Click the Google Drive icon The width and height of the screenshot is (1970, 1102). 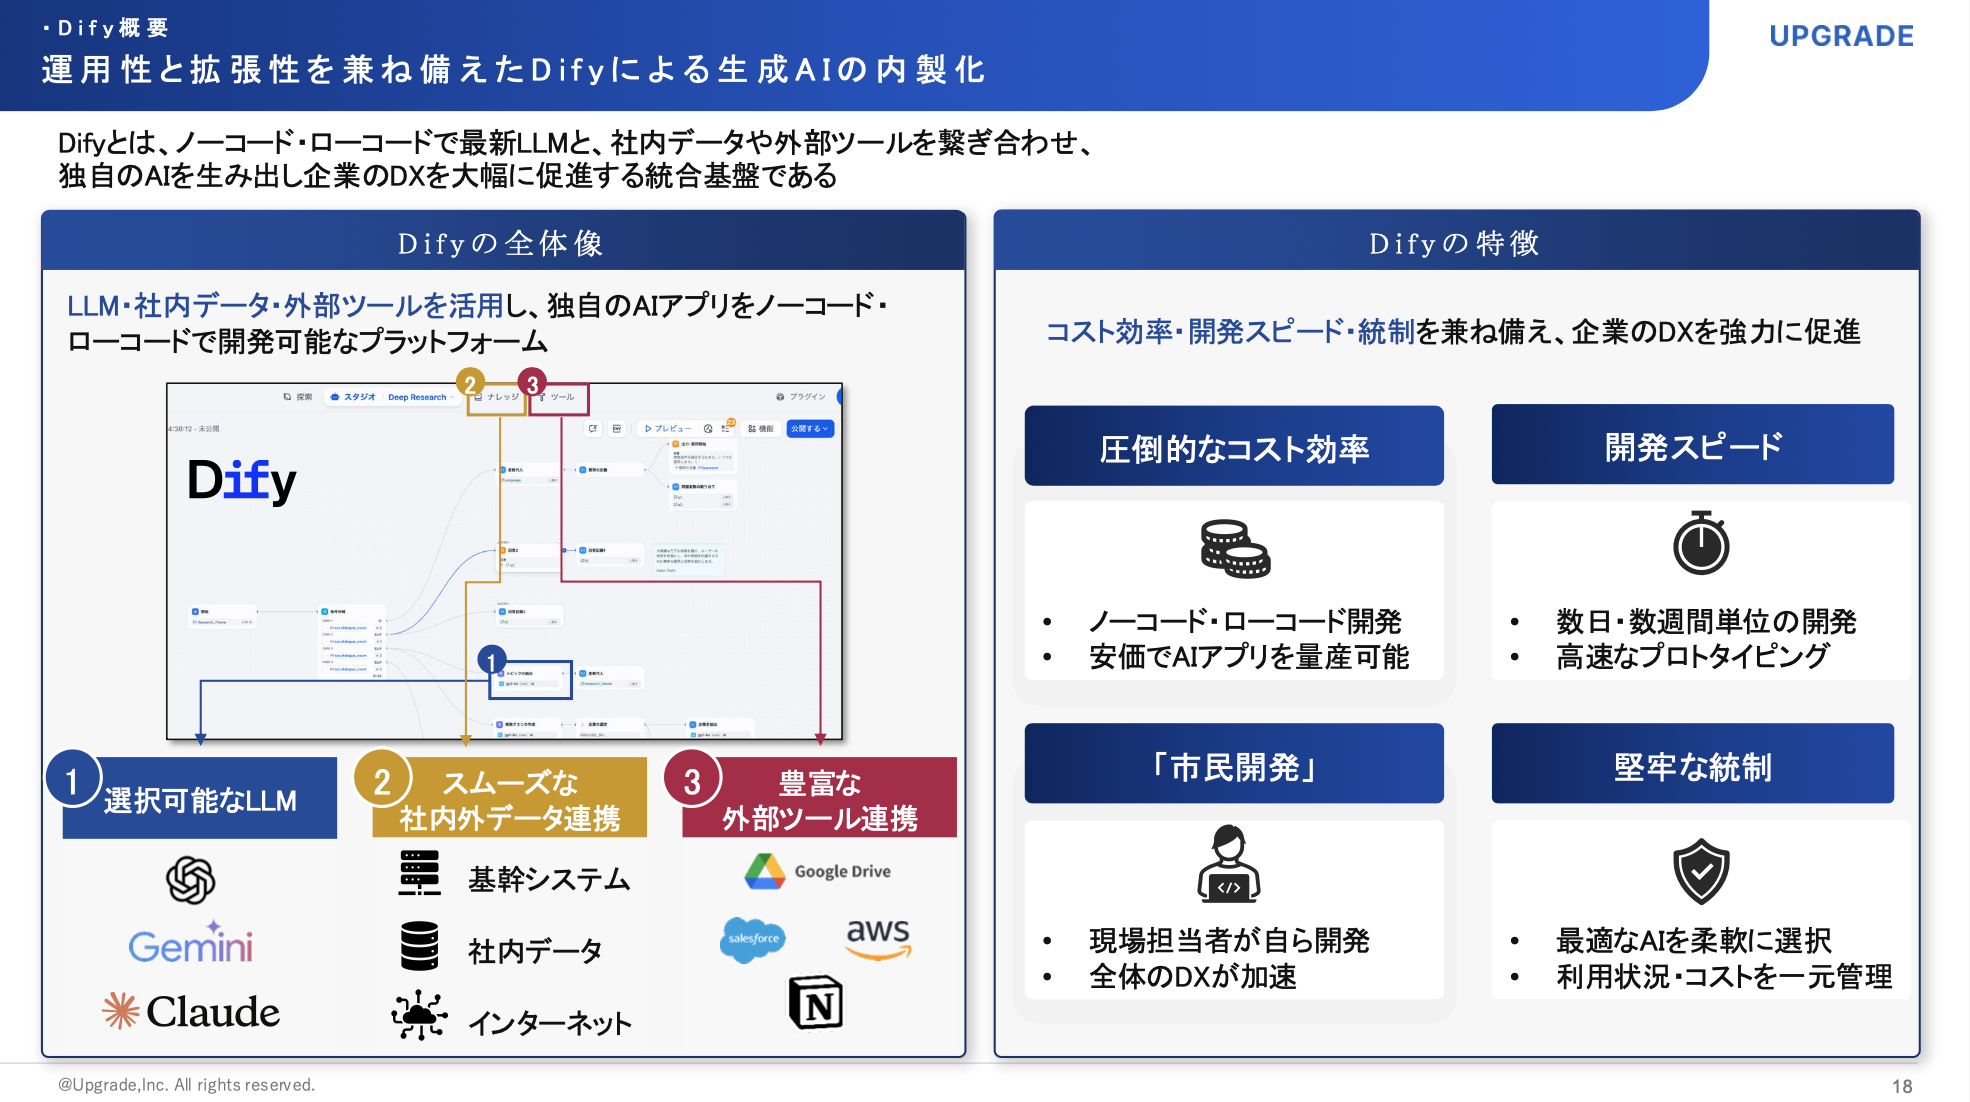pos(765,871)
